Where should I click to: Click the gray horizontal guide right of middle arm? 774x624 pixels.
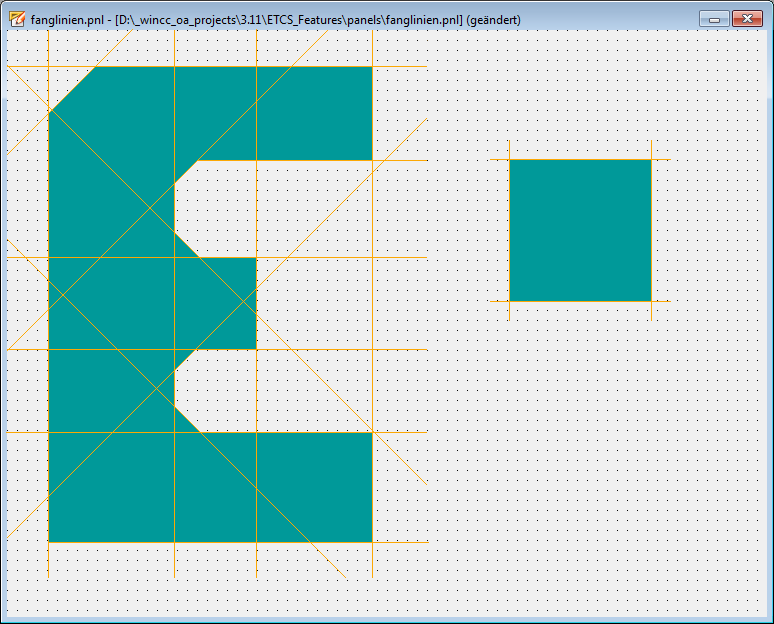point(340,258)
